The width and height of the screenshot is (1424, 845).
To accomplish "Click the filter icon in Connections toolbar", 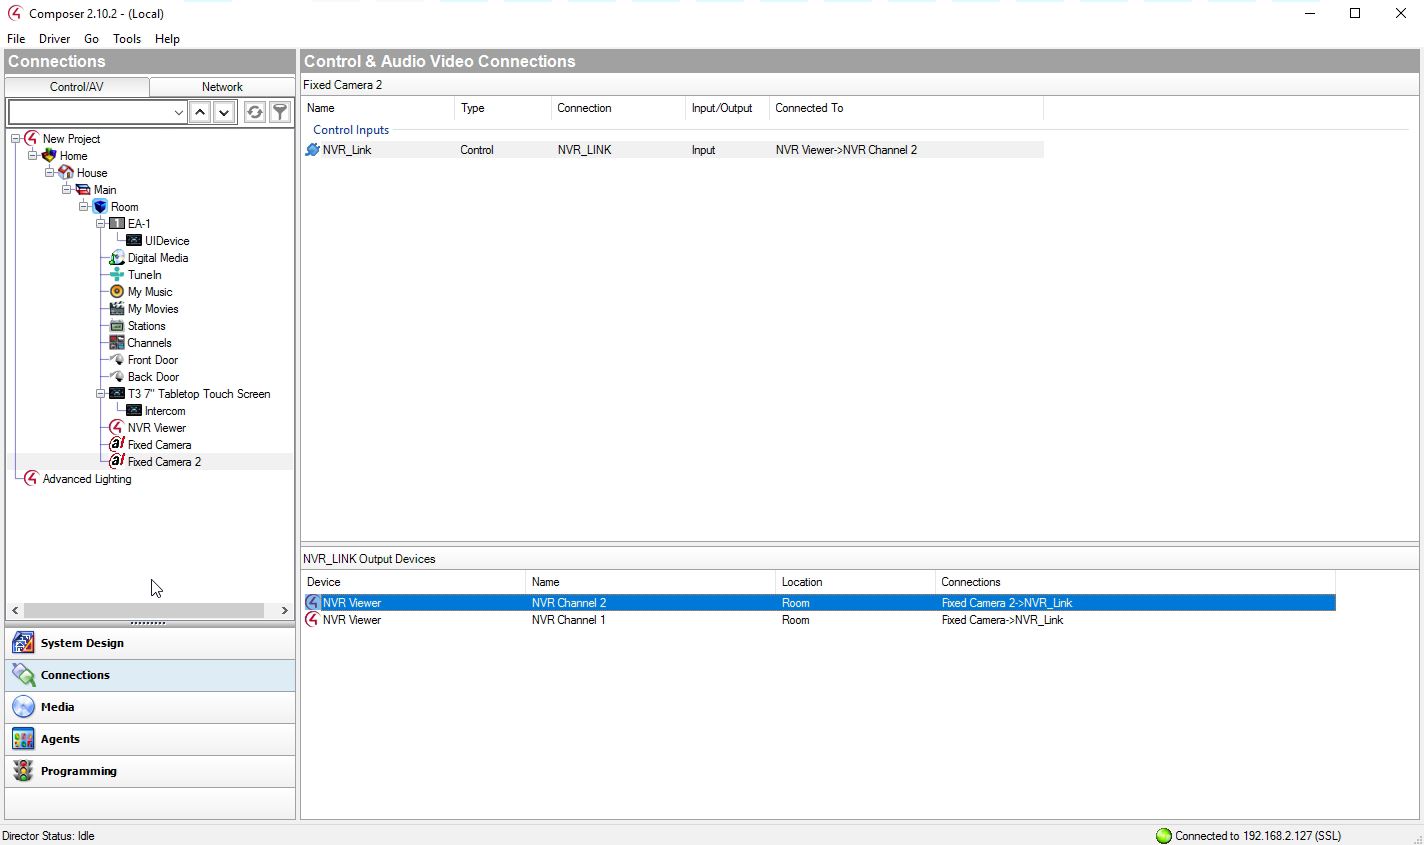I will 280,112.
